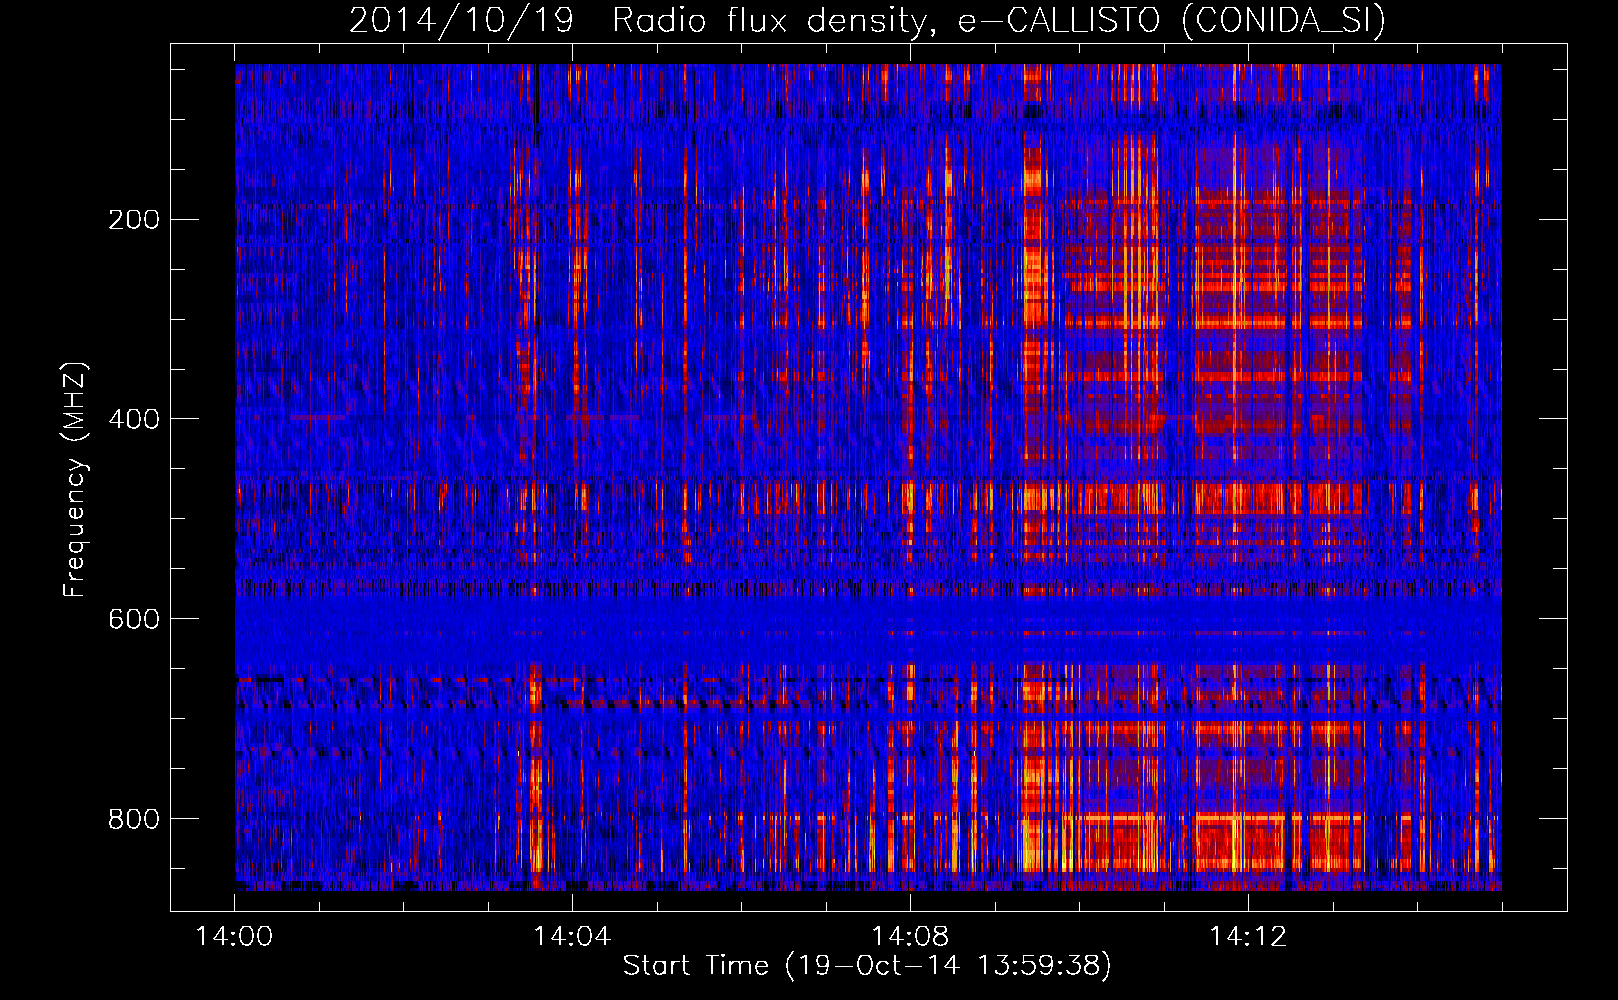Select the 600 frequency axis label
The height and width of the screenshot is (1000, 1618).
[x=134, y=619]
